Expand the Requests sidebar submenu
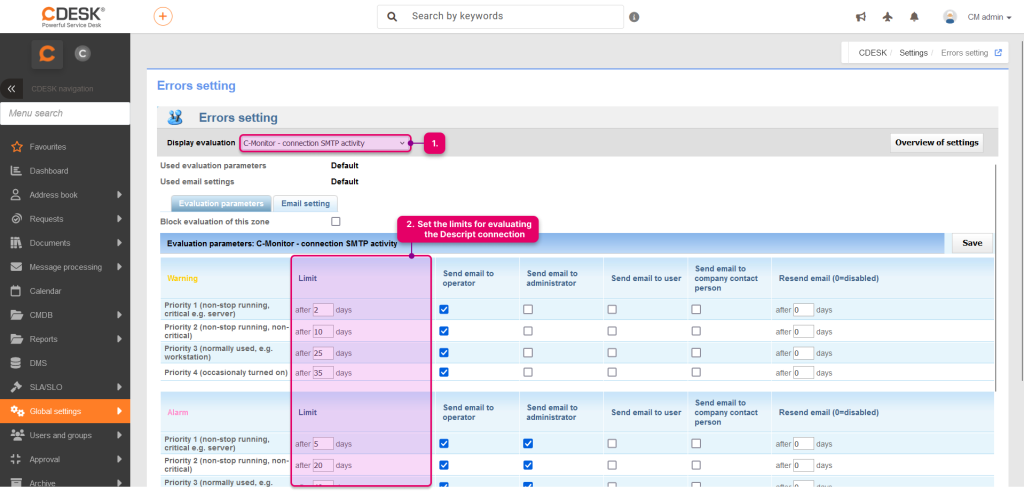 [x=120, y=219]
